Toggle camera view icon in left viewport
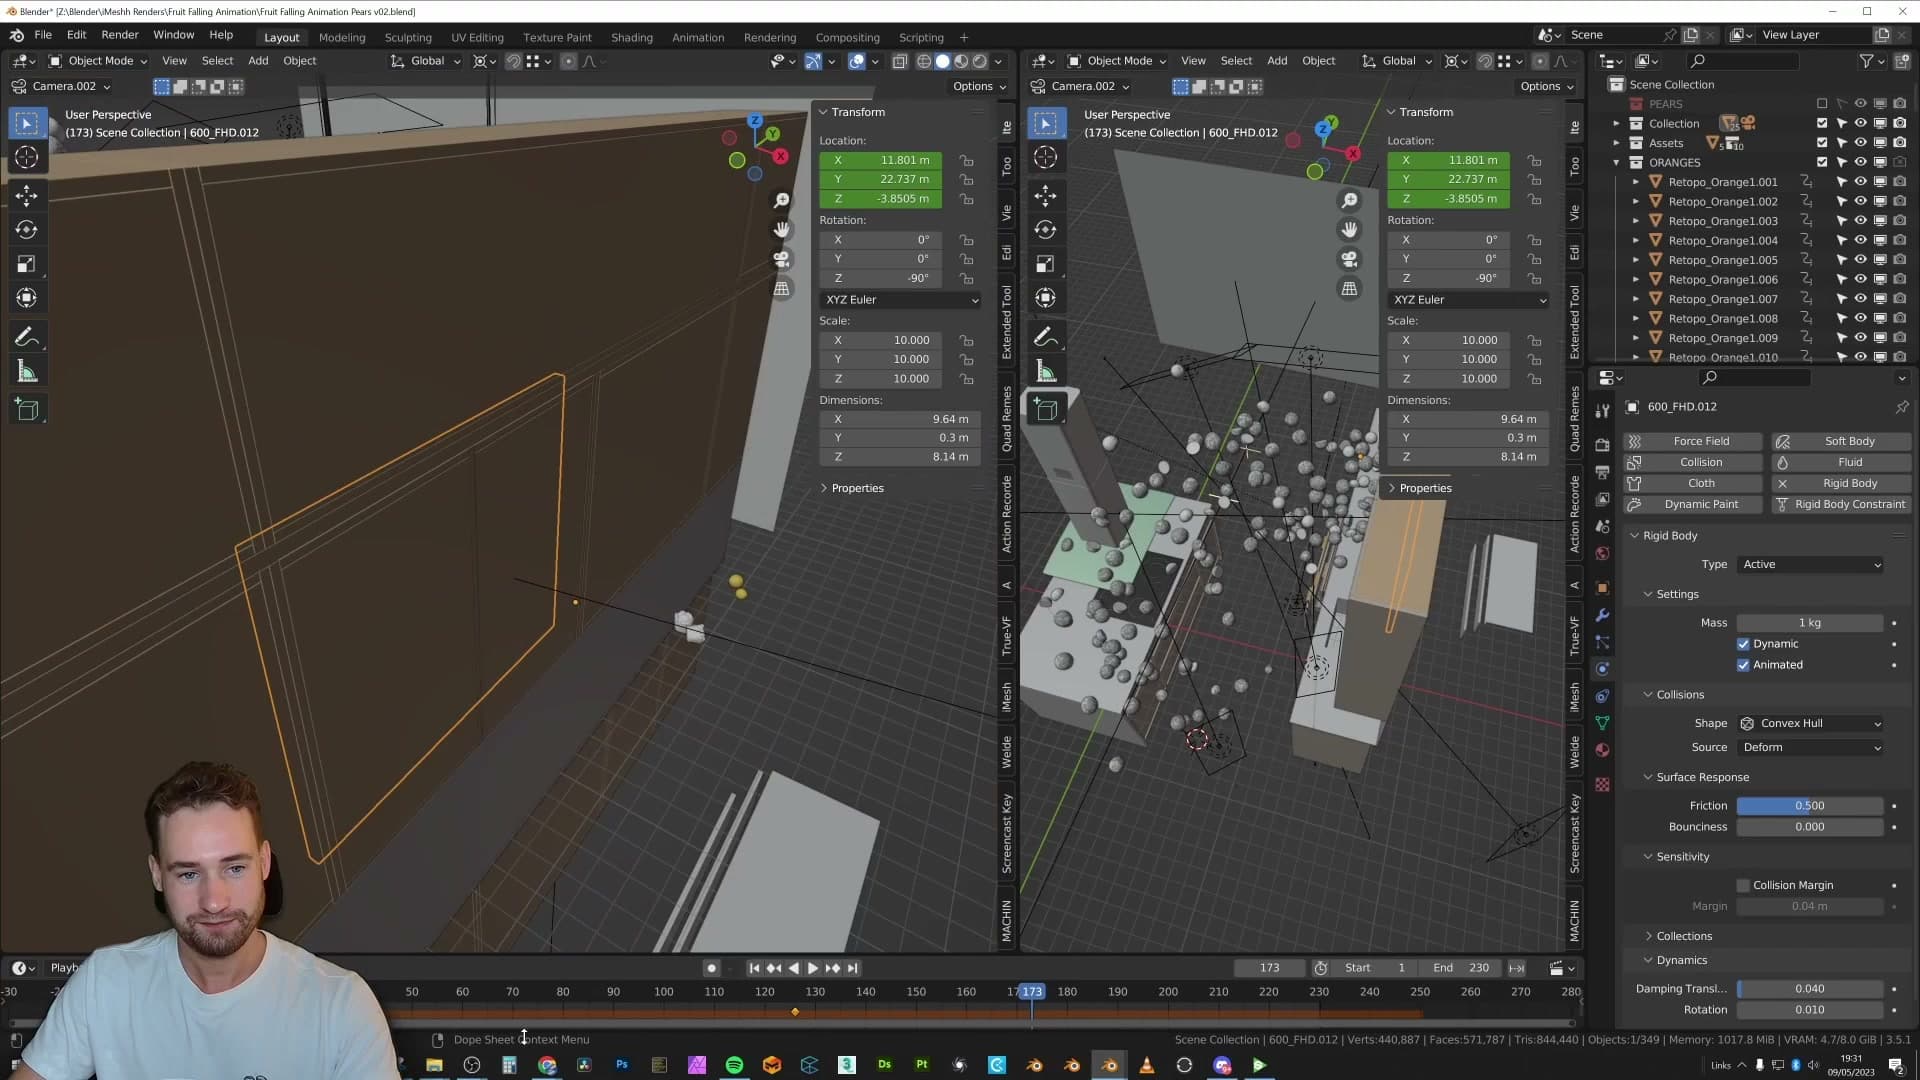1920x1080 pixels. coord(781,259)
